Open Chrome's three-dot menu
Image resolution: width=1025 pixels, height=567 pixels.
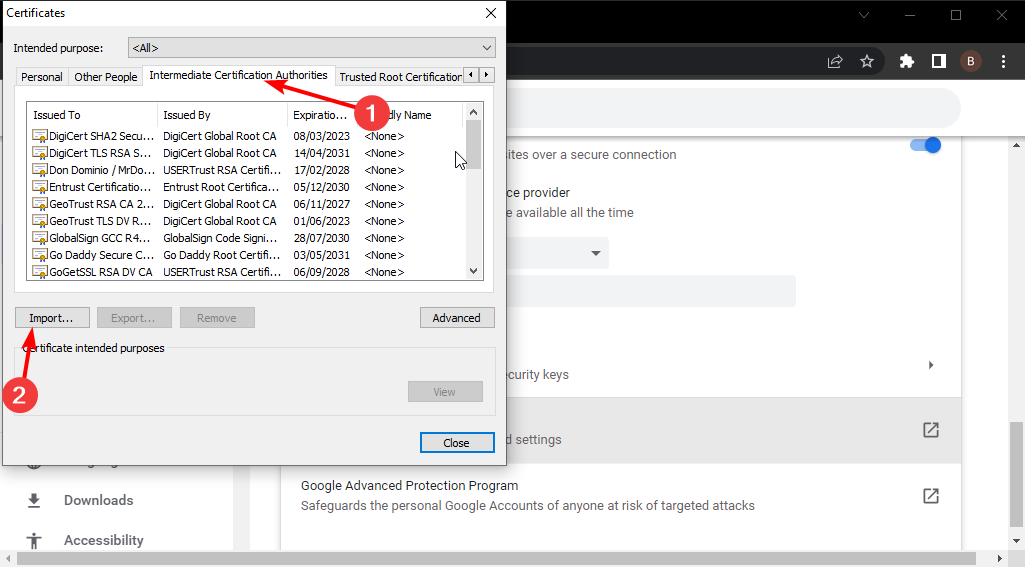(1003, 61)
